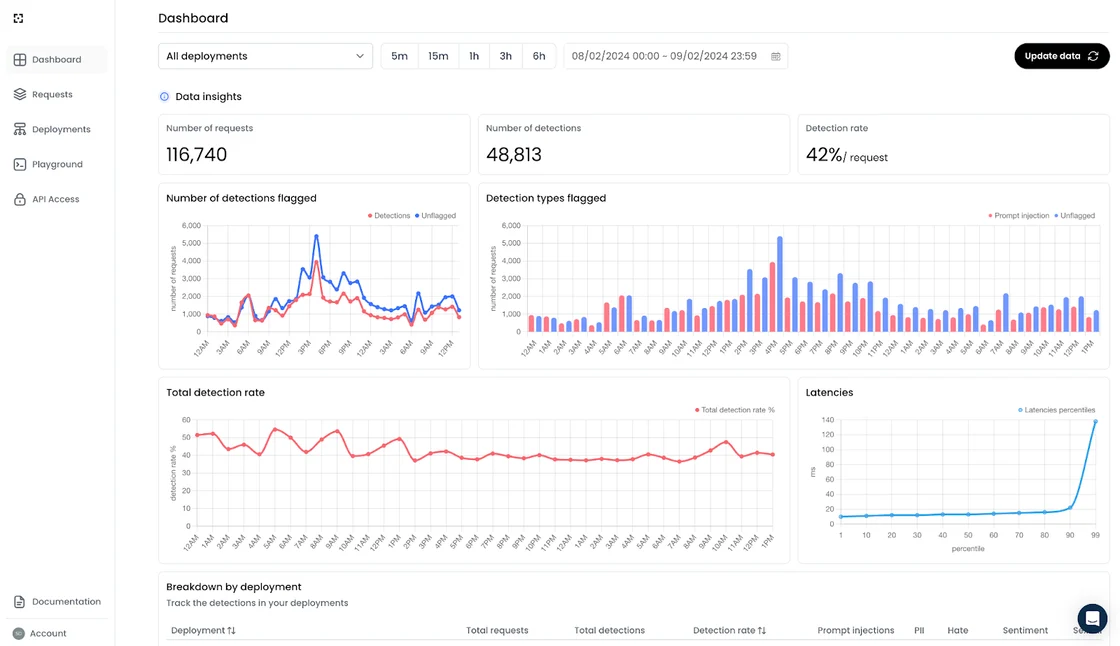Screen dimensions: 1120x646
Task: Select the 6h time range tab
Action: coord(539,56)
